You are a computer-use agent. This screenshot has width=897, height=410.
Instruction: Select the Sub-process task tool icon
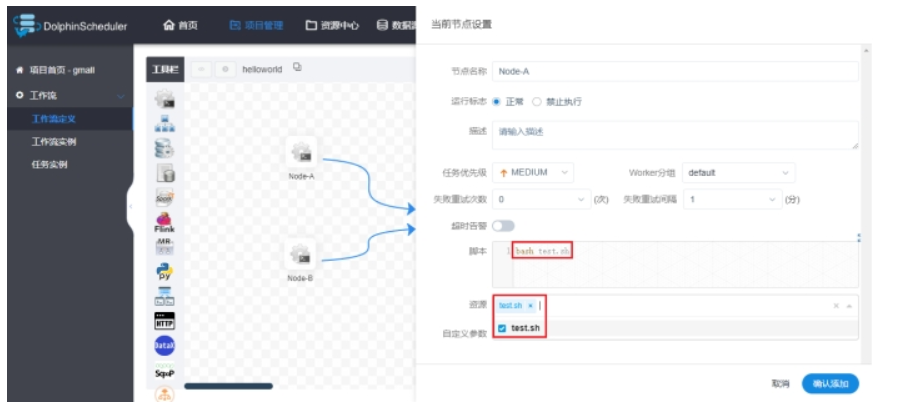click(x=165, y=124)
